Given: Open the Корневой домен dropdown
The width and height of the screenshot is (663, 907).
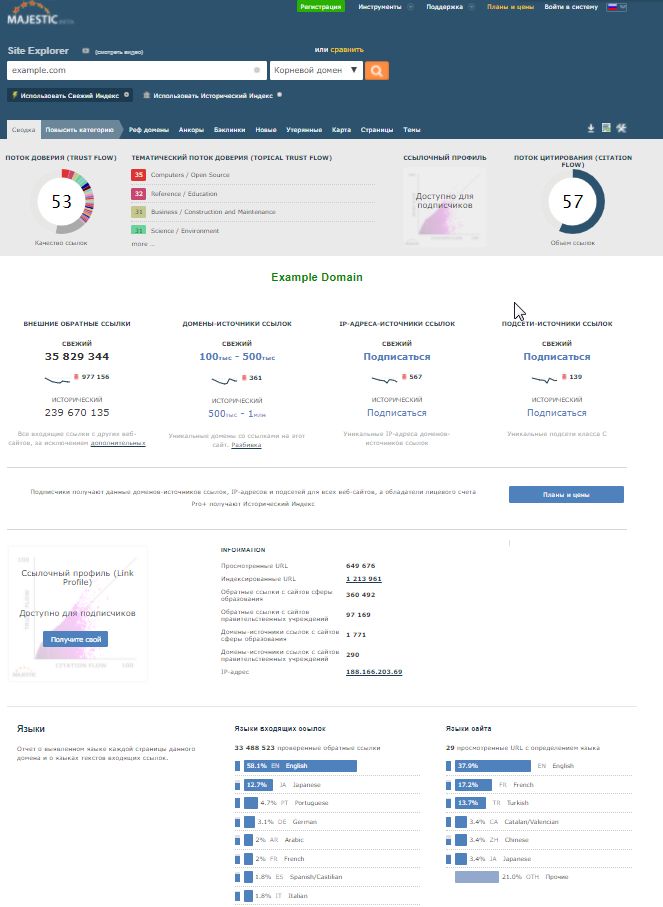Looking at the screenshot, I should 315,71.
